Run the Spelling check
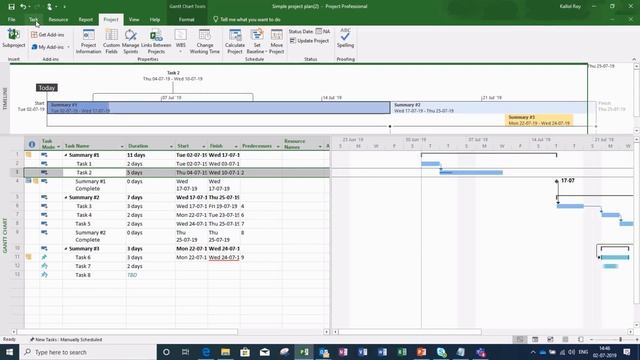Viewport: 640px width, 360px height. [x=345, y=38]
